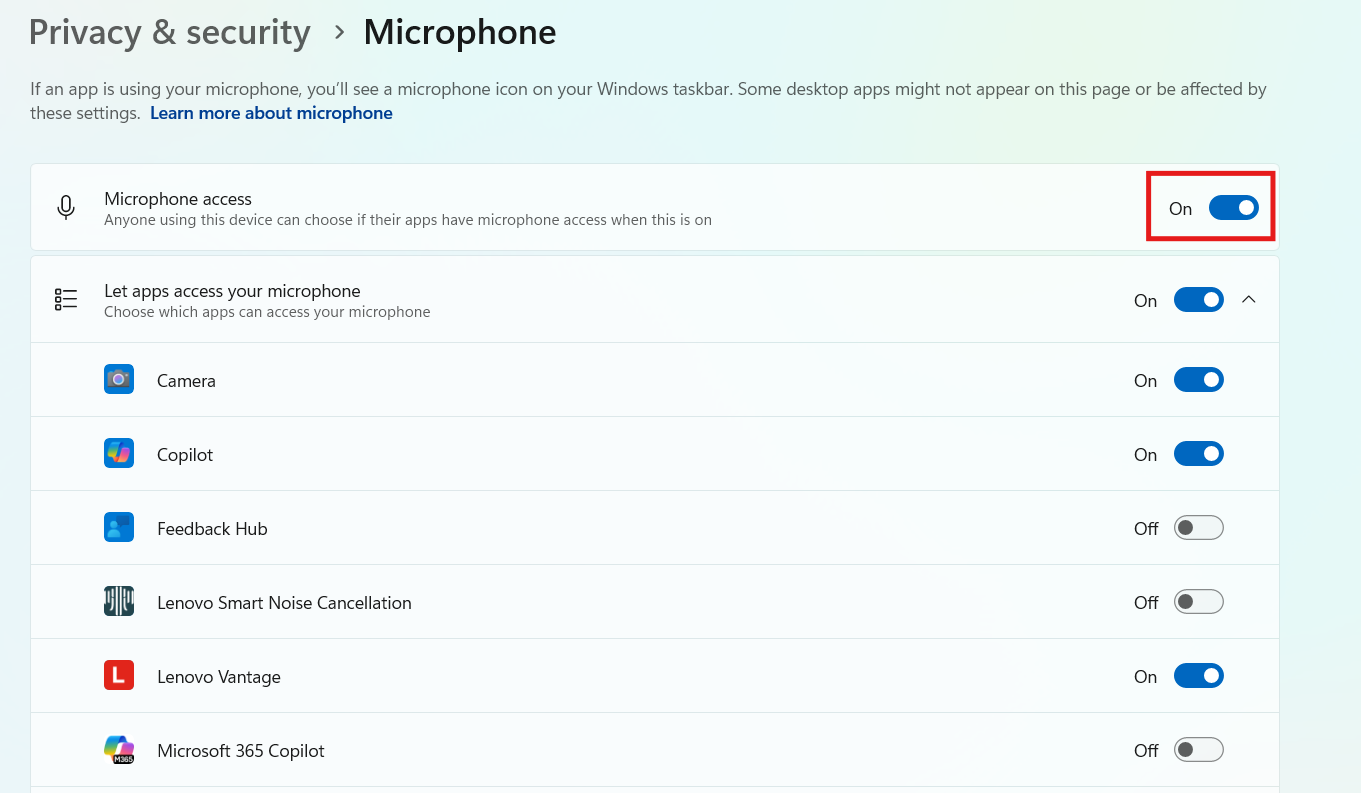This screenshot has height=793, width=1361.
Task: Click the Feedback Hub app icon
Action: click(118, 527)
